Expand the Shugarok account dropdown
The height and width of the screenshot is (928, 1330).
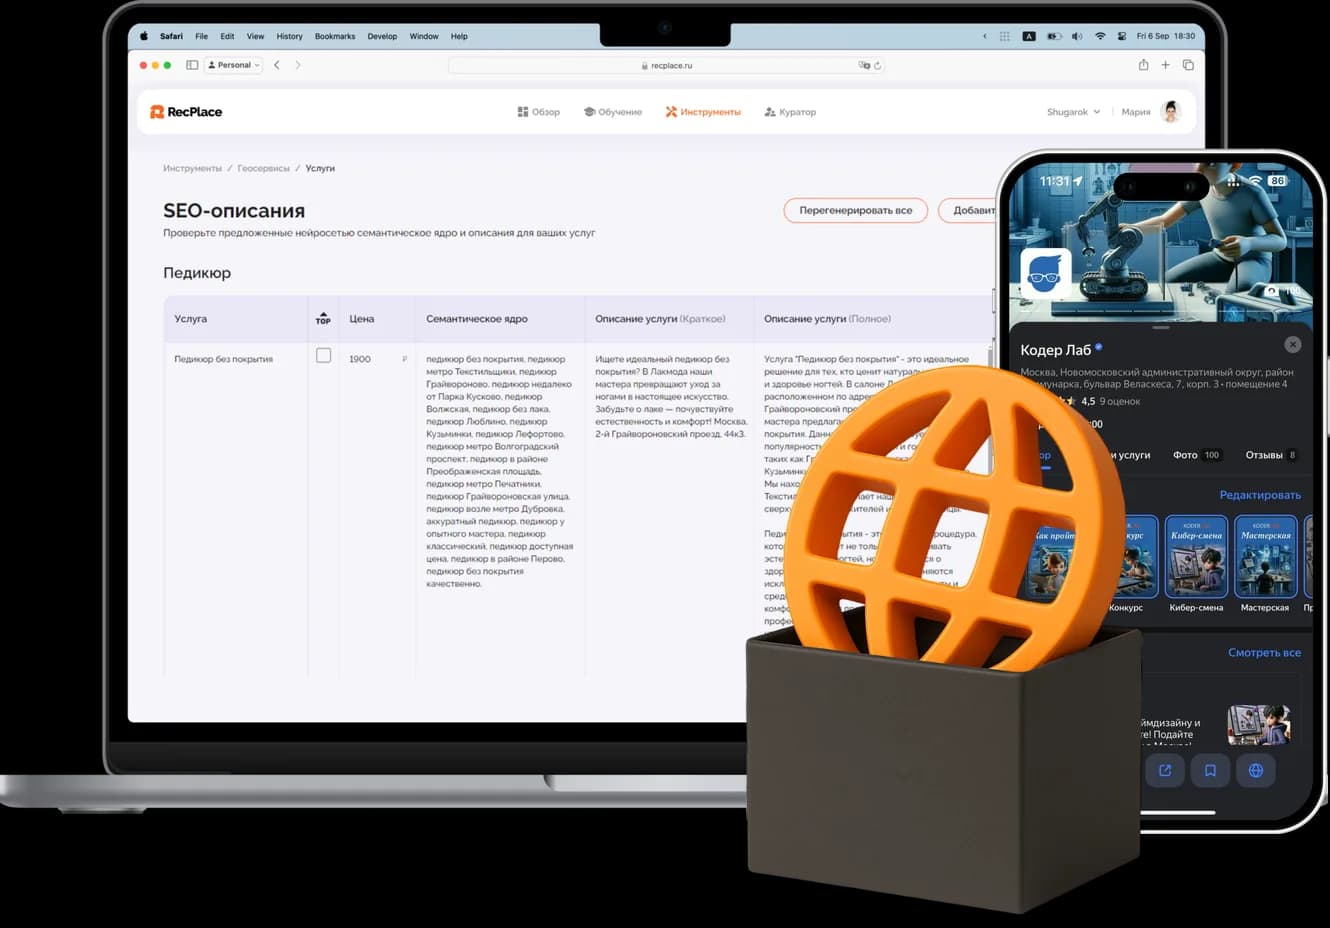pos(1073,112)
